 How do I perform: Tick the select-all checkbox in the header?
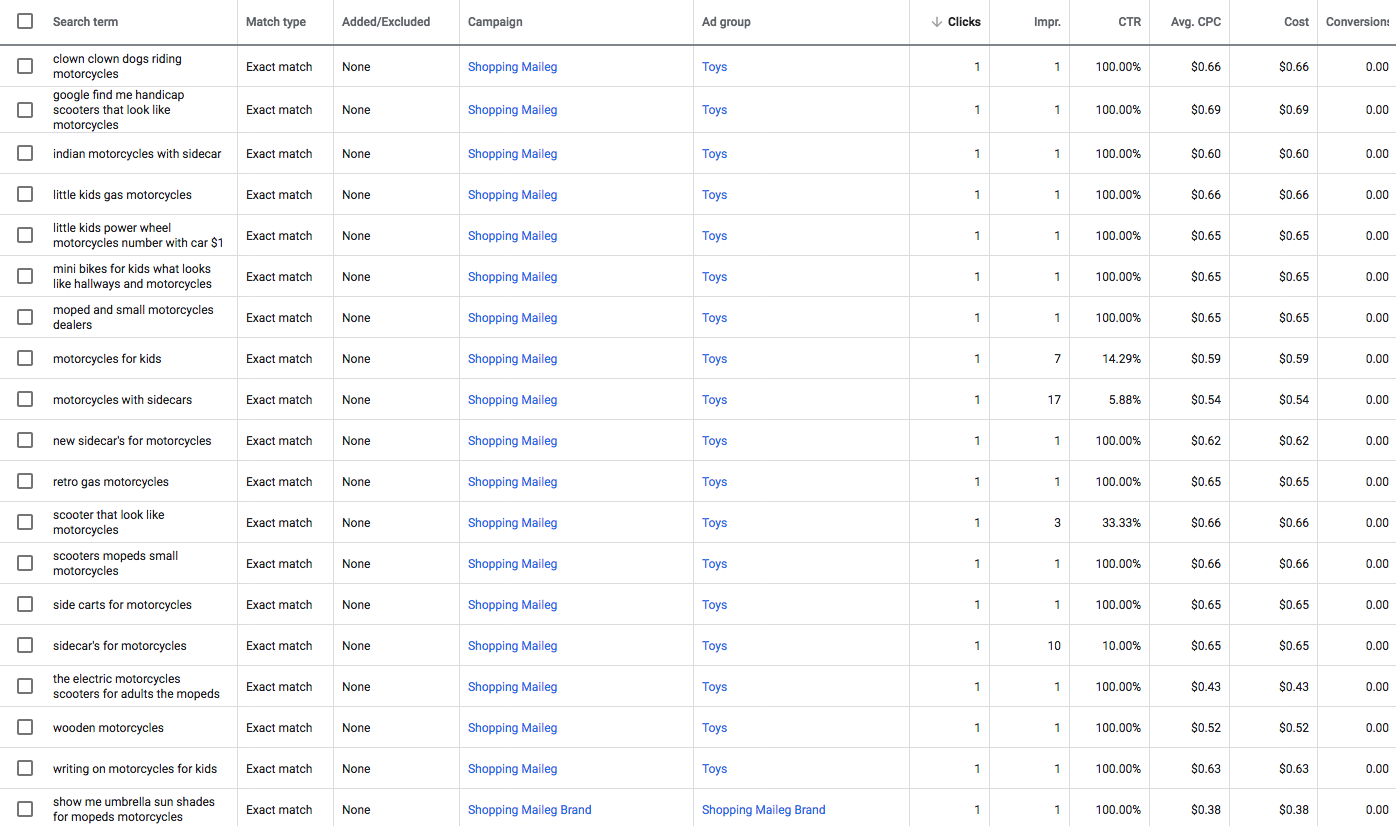pos(25,21)
